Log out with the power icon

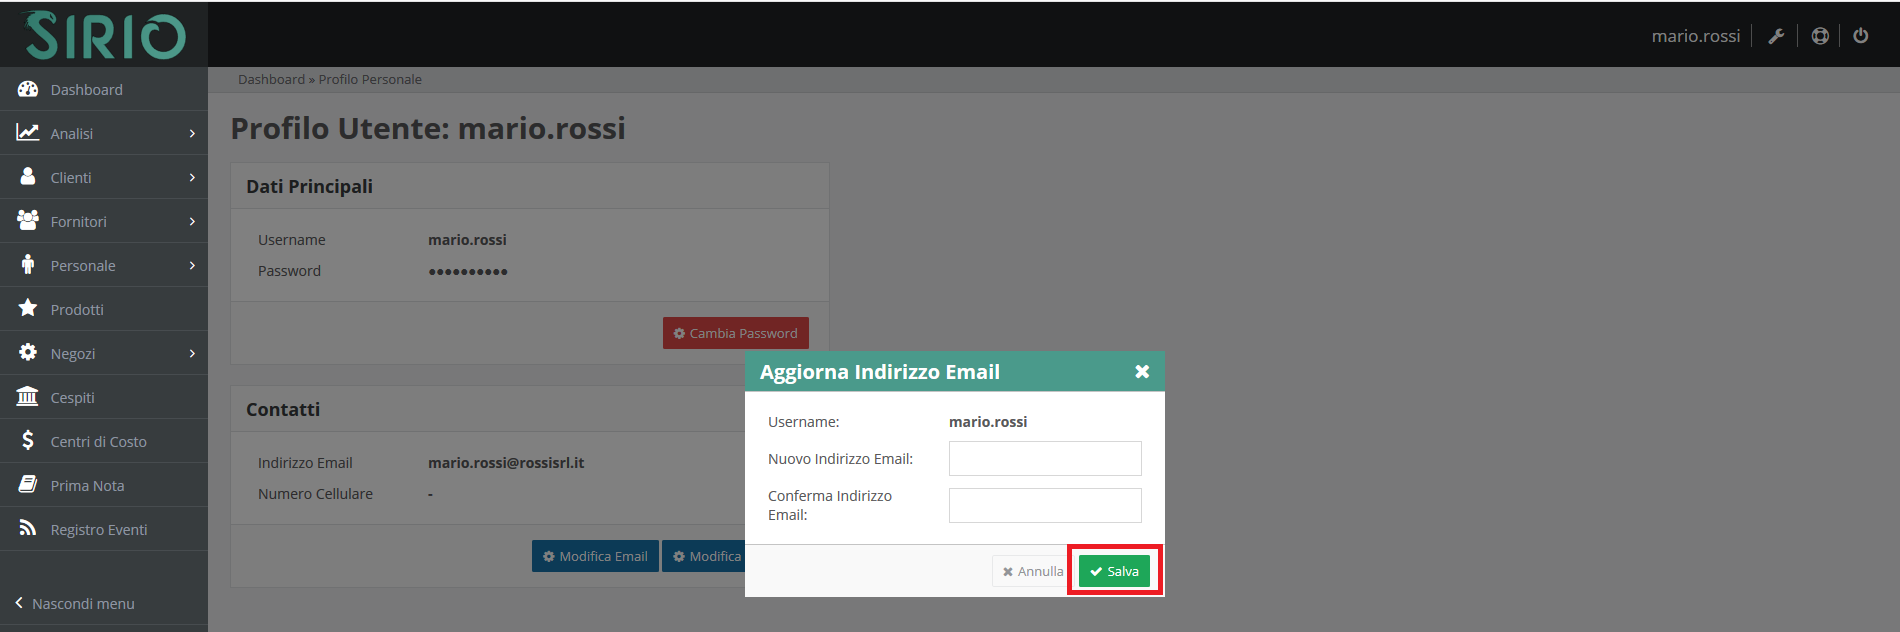pos(1861,36)
